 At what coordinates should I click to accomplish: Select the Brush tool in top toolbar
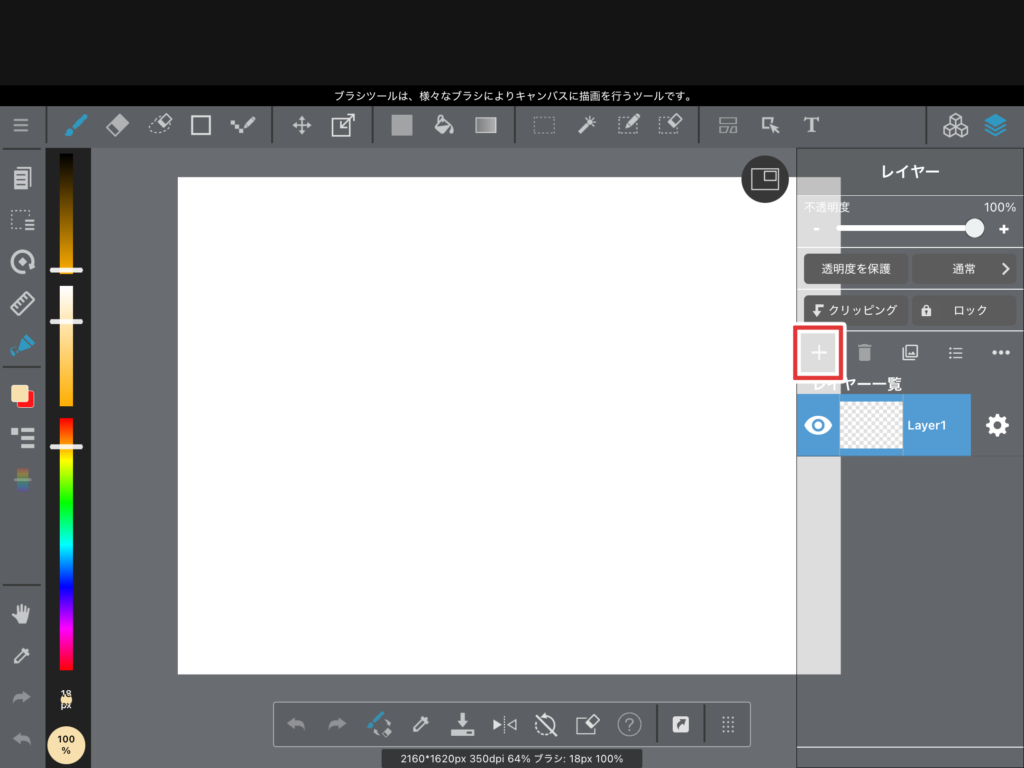coord(75,125)
